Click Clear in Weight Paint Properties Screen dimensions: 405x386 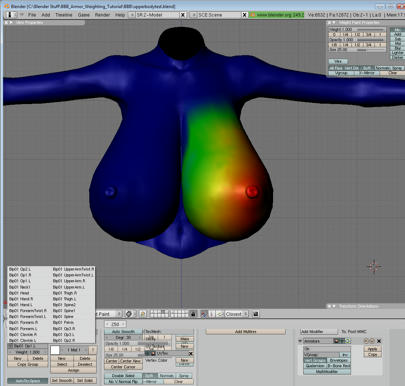(392, 73)
